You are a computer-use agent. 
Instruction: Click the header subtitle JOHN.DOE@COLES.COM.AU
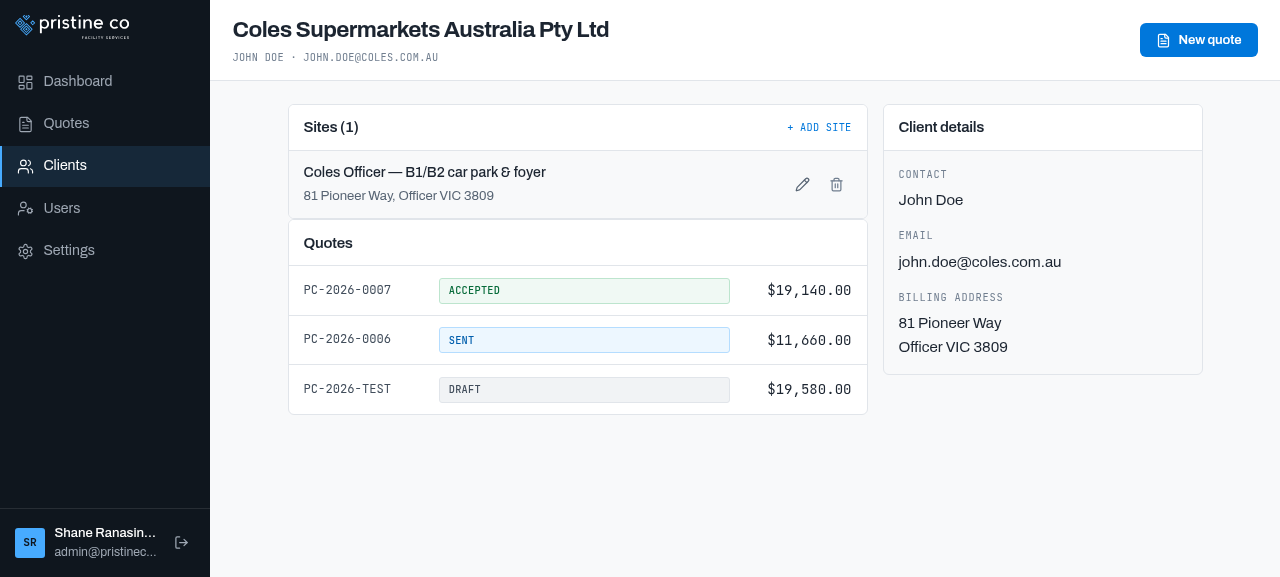[x=371, y=58]
